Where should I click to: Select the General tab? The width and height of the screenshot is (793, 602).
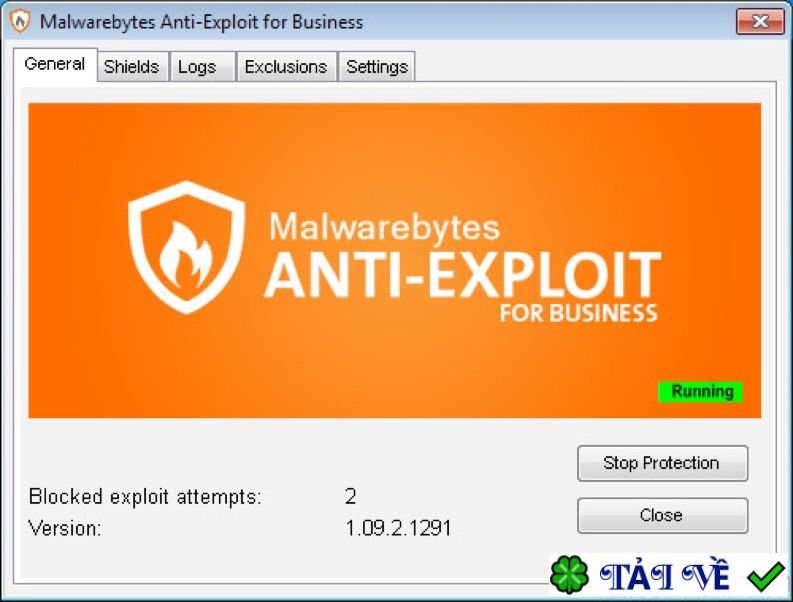click(55, 64)
